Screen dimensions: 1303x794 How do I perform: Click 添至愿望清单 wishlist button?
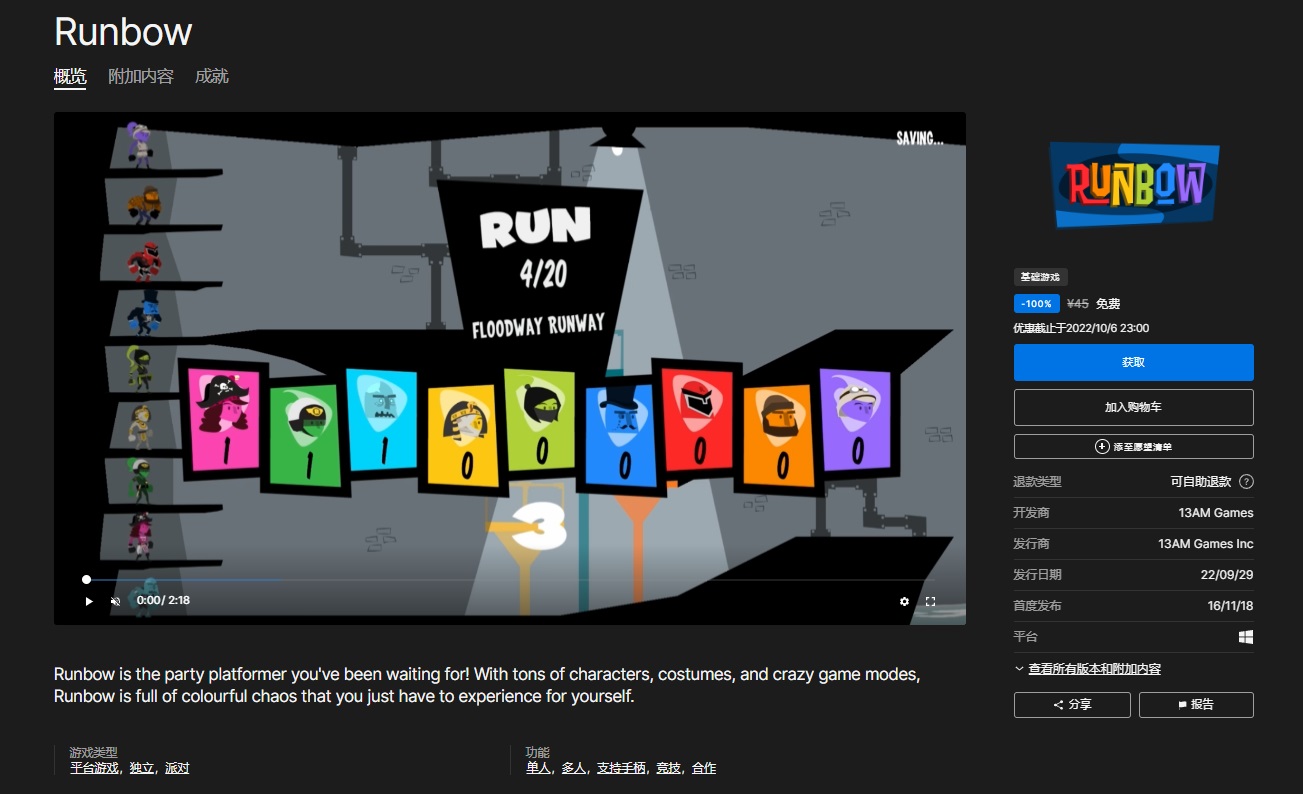coord(1133,446)
